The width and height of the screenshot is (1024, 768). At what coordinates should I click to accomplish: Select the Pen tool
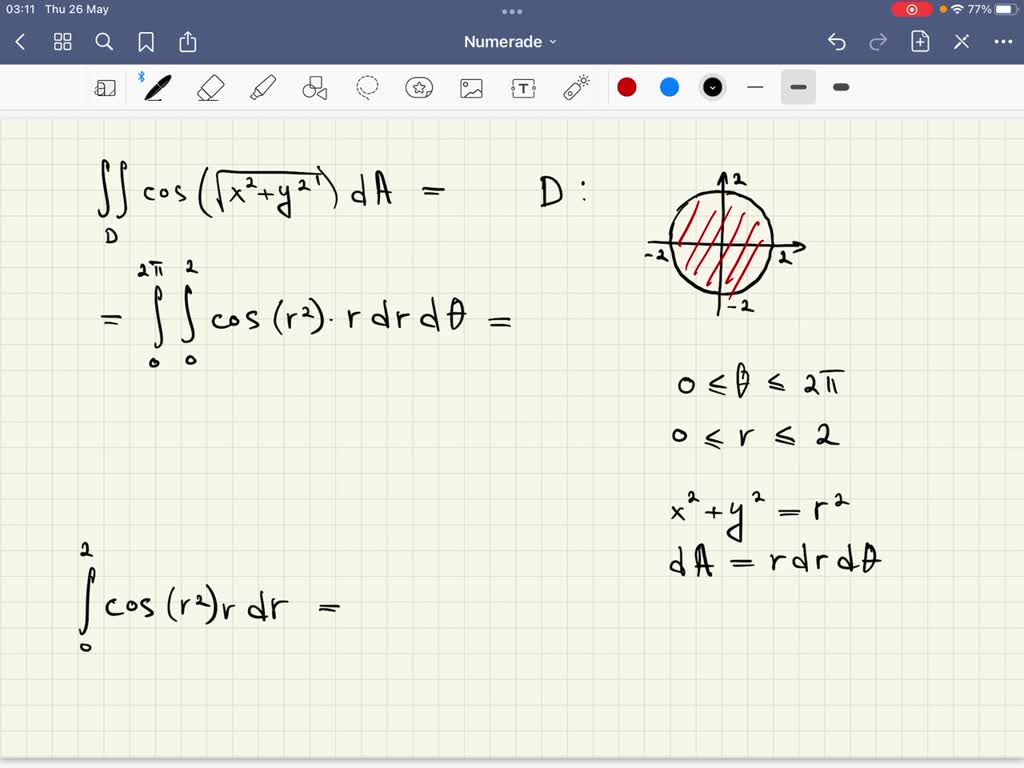153,87
